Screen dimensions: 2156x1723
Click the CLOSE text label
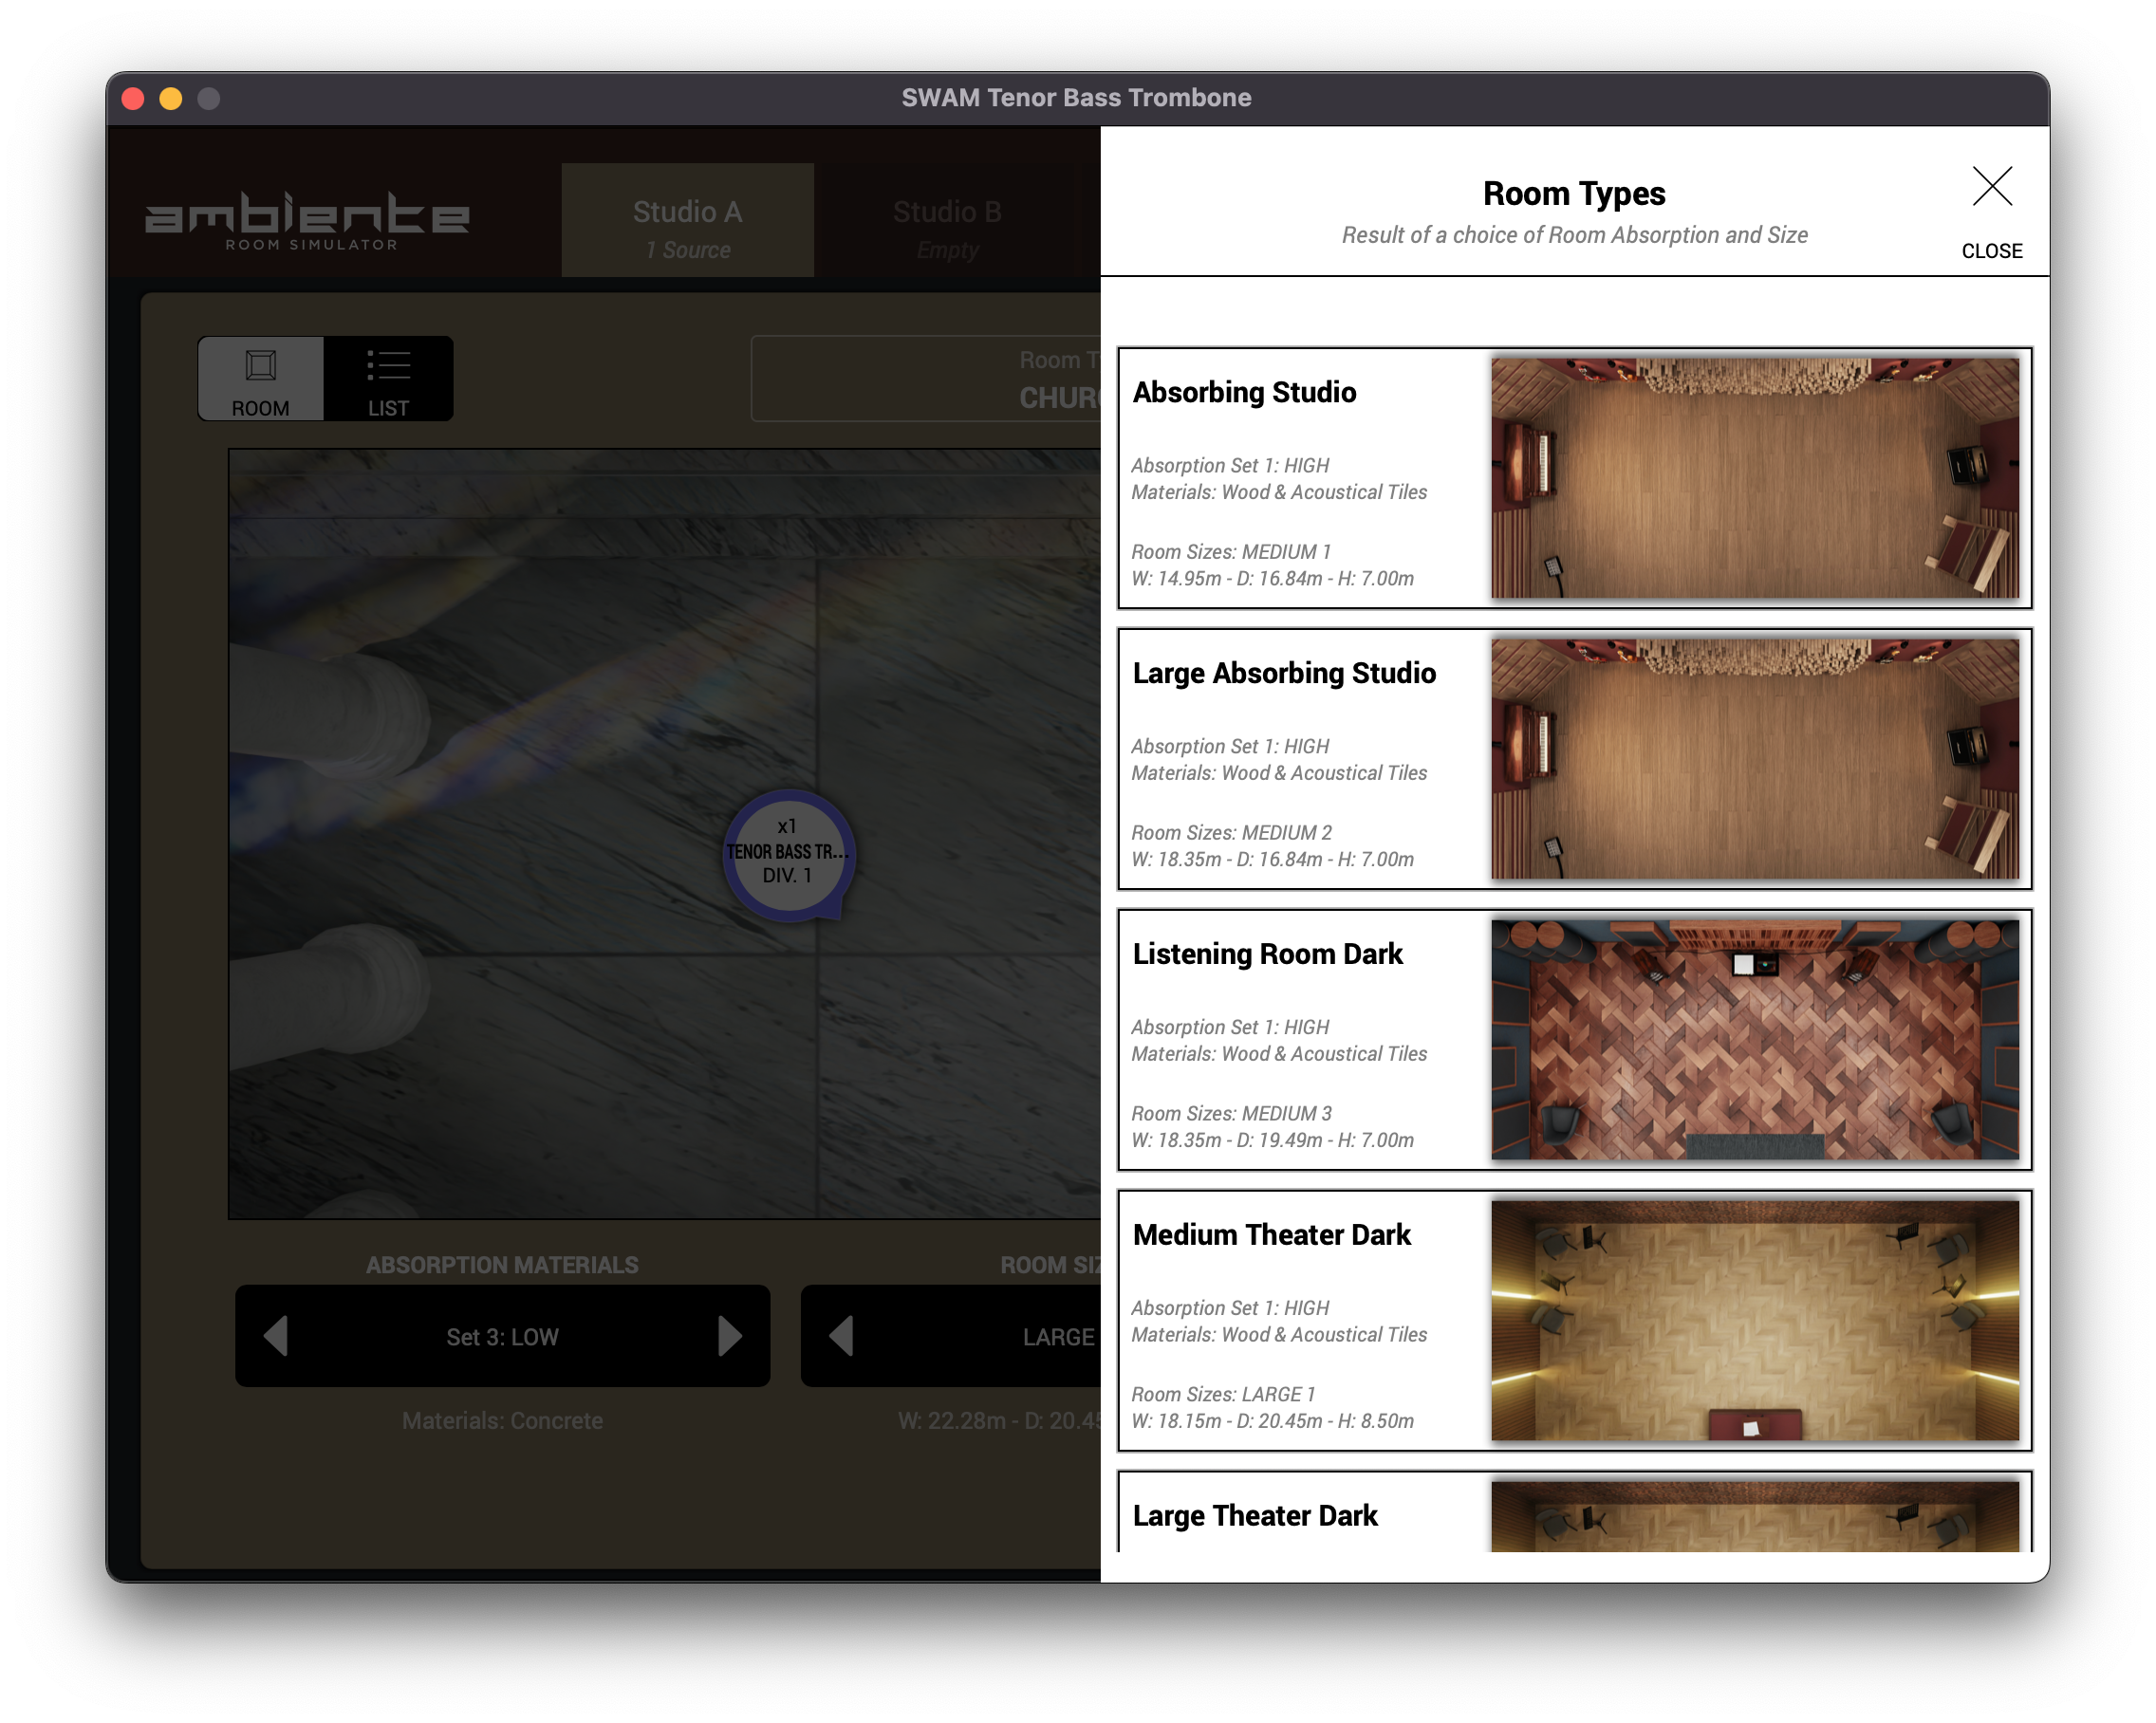click(x=1991, y=251)
